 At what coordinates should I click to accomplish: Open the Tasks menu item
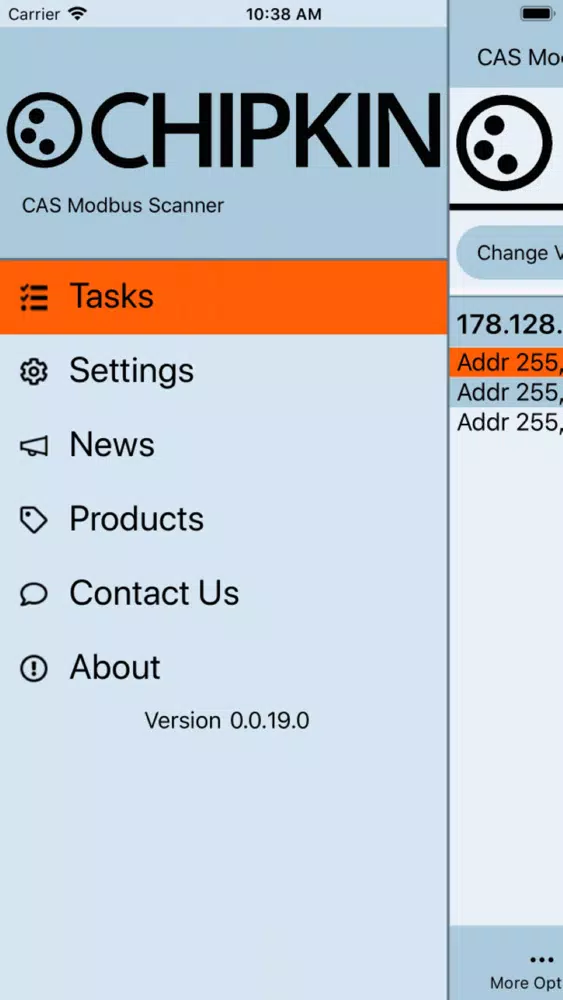pos(223,297)
